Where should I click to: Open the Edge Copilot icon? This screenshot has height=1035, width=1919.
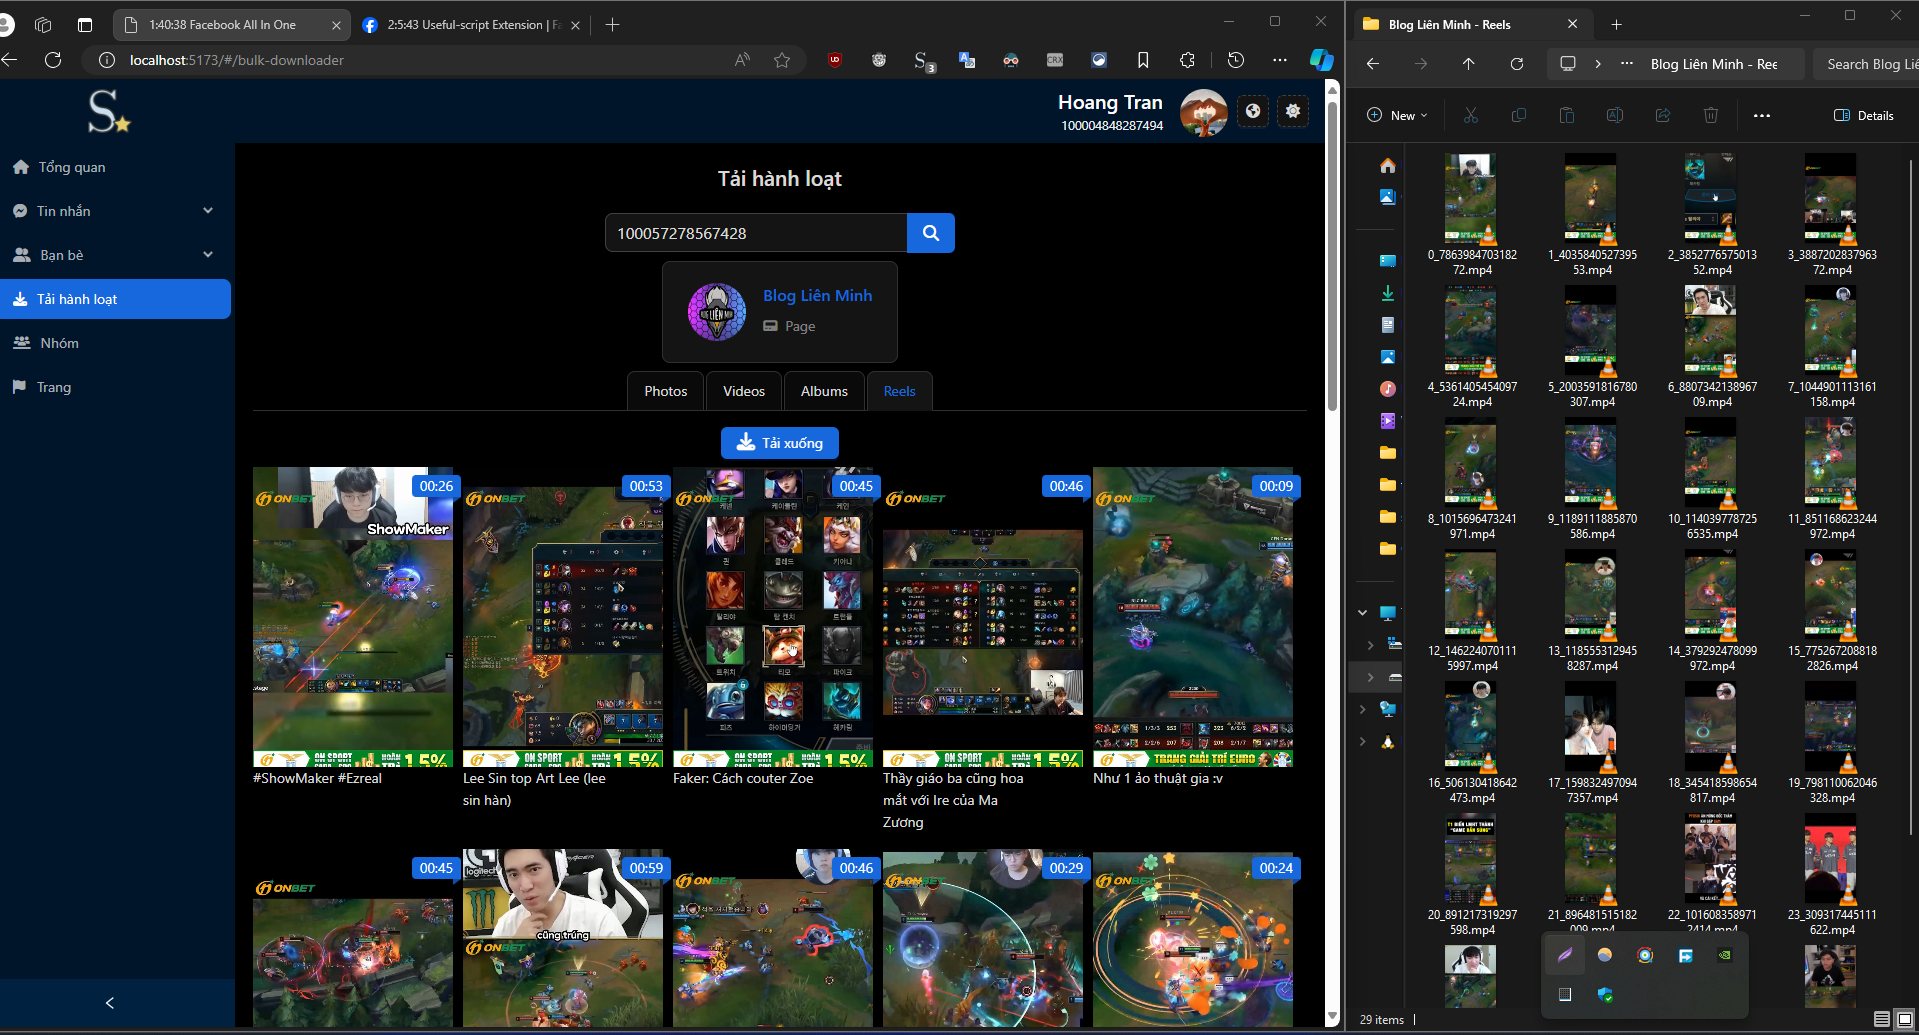click(x=1321, y=60)
